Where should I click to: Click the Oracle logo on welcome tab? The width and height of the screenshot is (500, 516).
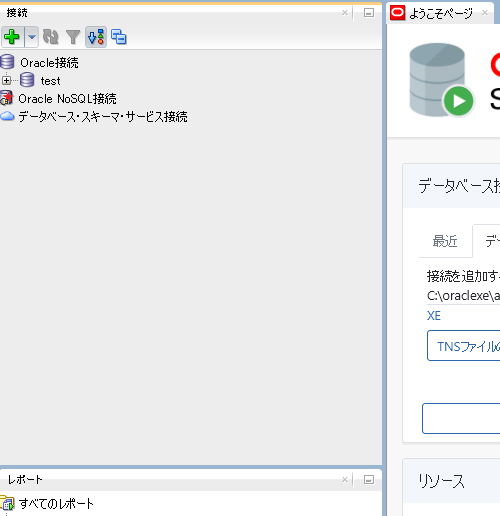point(398,13)
